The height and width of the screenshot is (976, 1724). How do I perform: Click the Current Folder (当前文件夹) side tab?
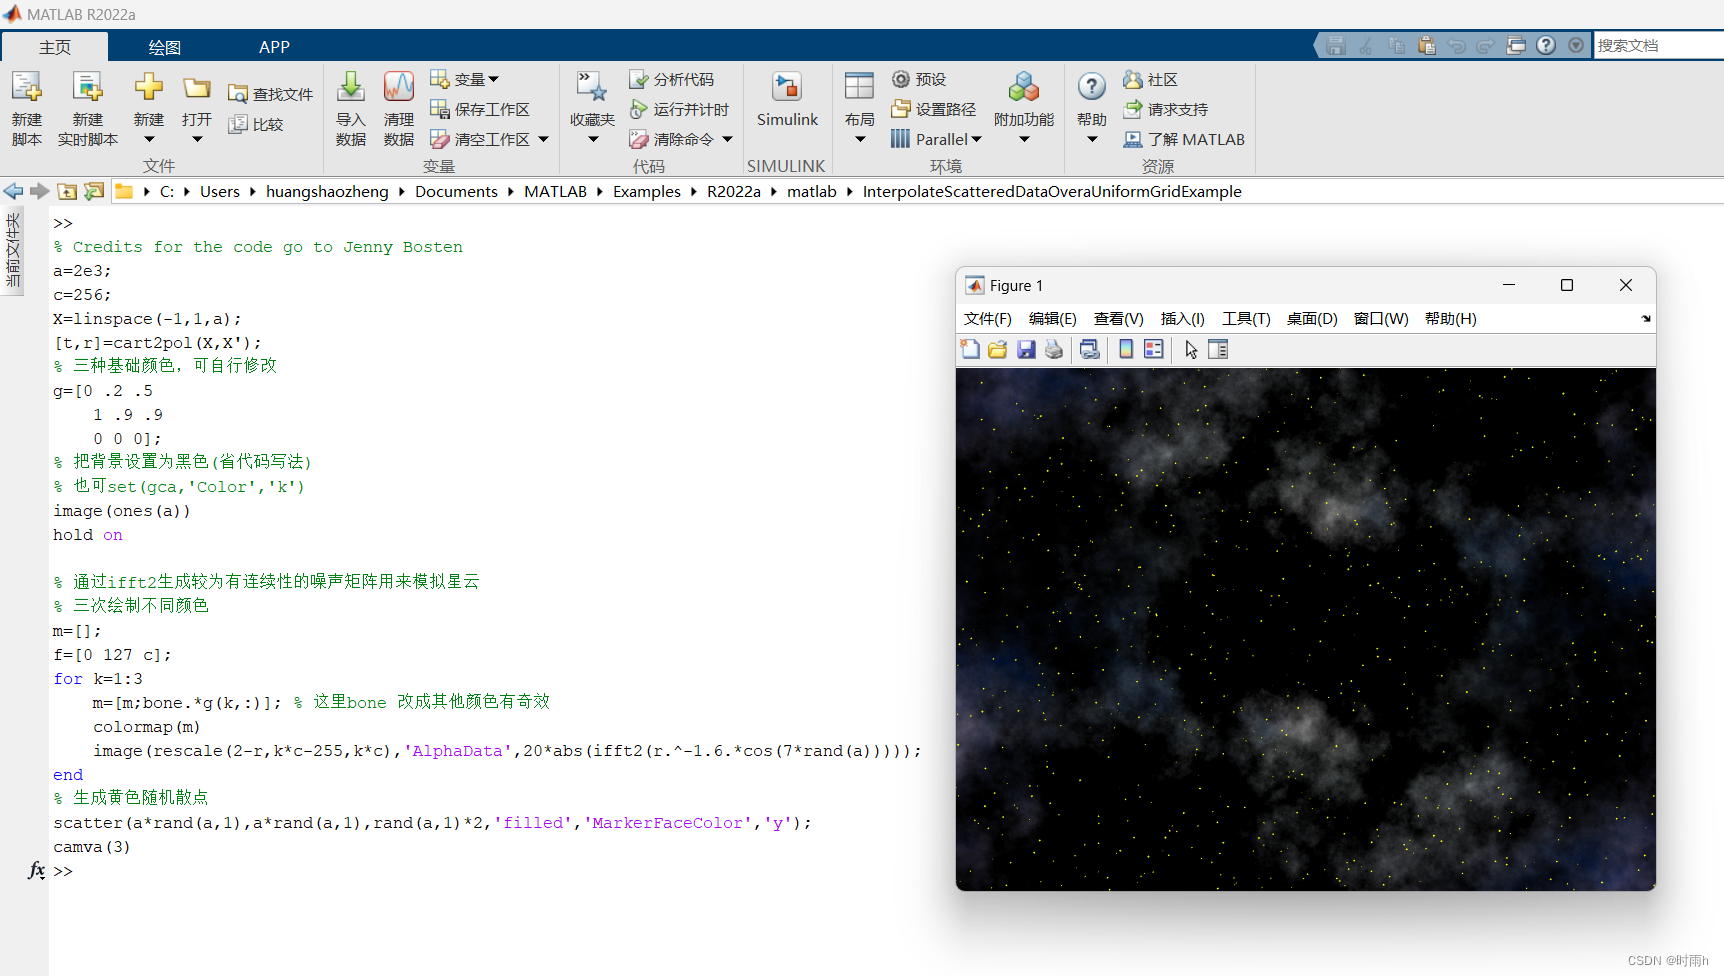click(x=13, y=250)
